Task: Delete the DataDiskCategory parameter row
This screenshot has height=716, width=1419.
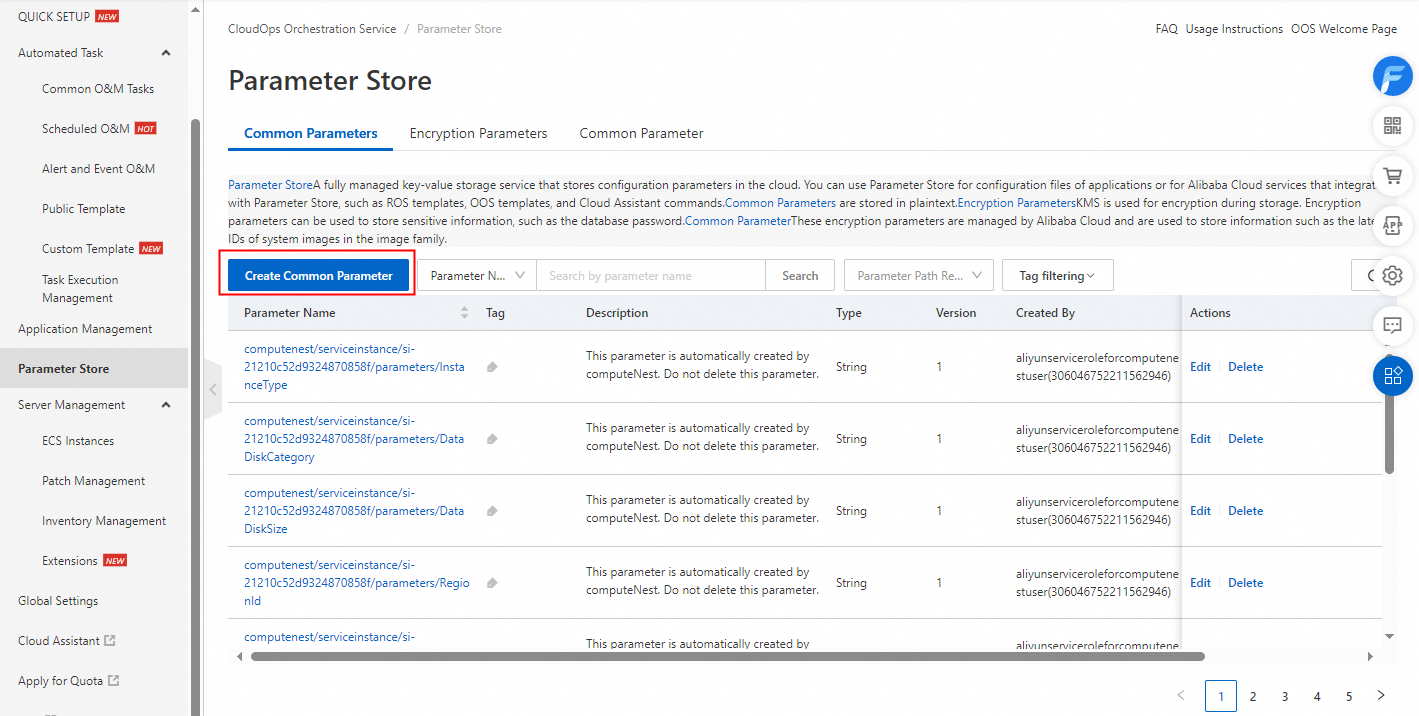Action: click(1245, 439)
